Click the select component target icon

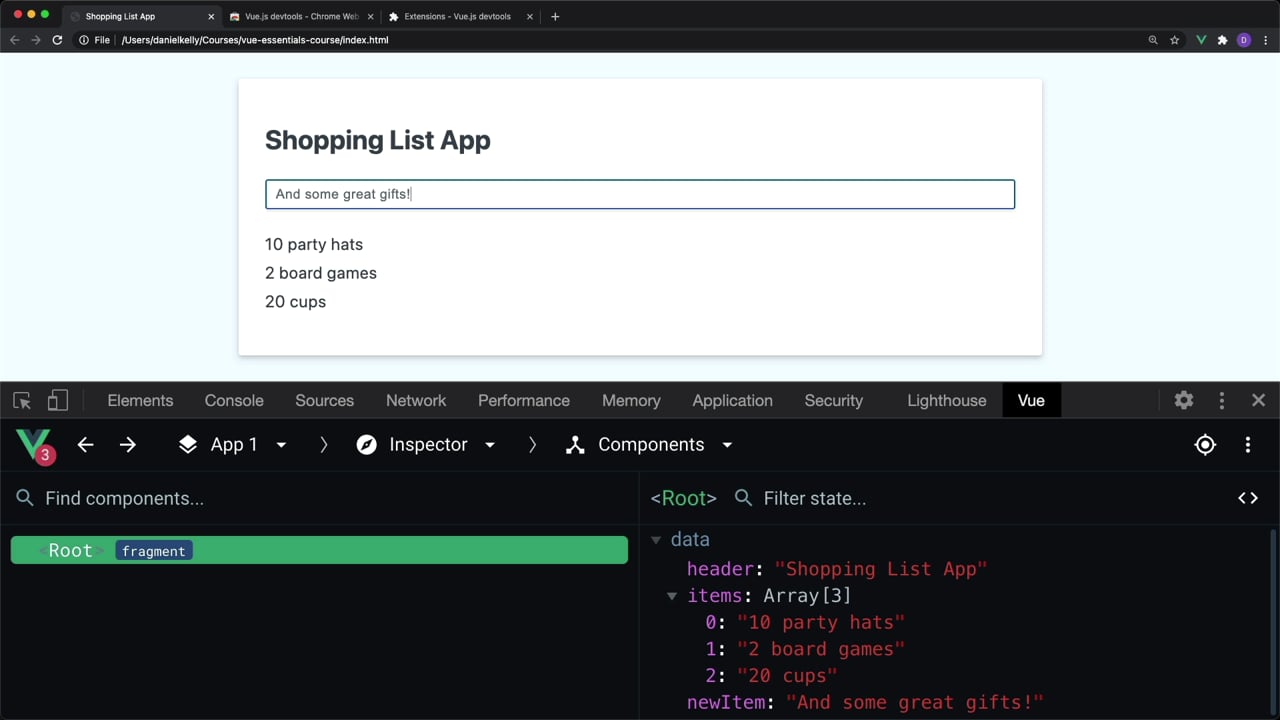[1205, 445]
